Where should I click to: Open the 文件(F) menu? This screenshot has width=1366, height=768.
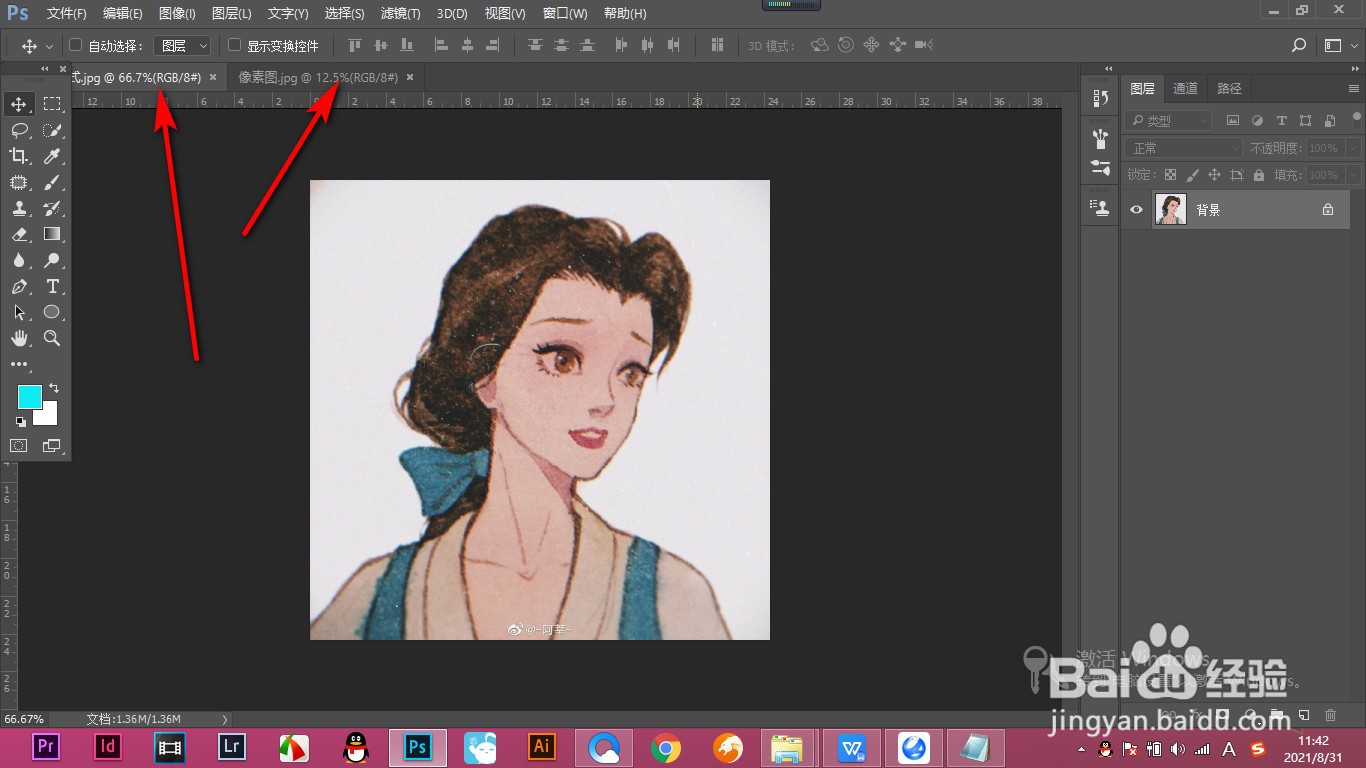(x=66, y=14)
